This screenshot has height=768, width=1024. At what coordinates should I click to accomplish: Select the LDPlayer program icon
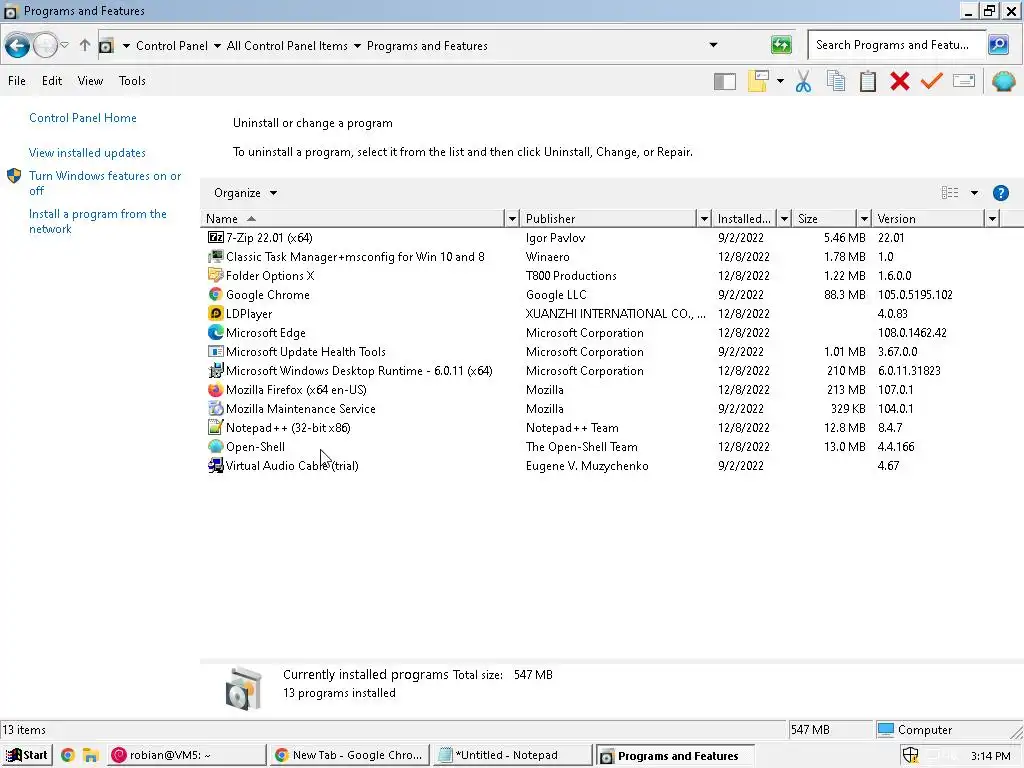216,313
